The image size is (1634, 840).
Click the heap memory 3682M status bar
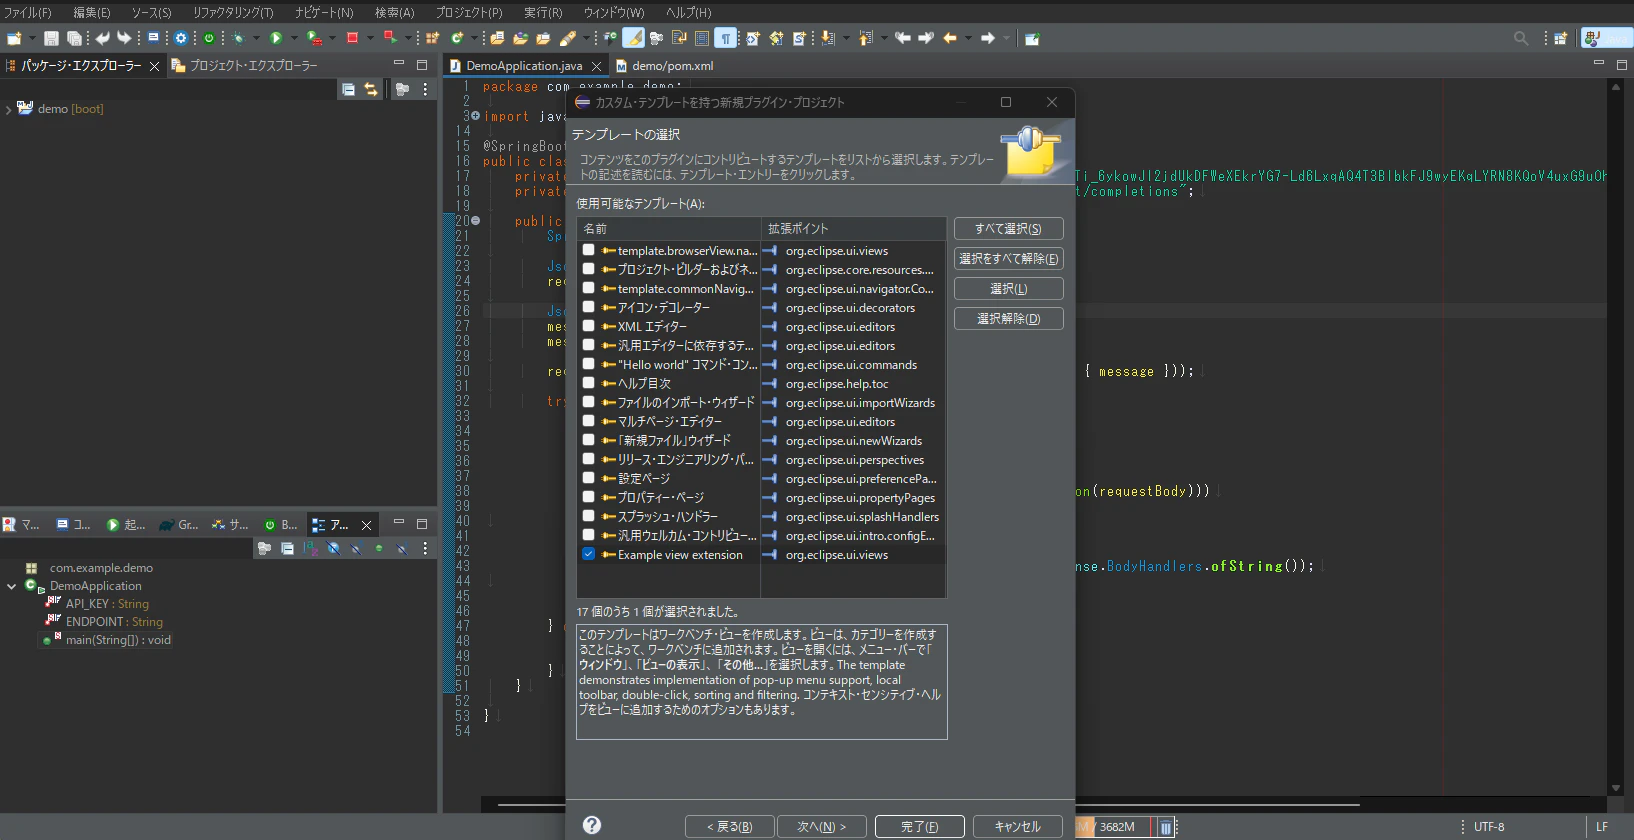coord(1115,827)
